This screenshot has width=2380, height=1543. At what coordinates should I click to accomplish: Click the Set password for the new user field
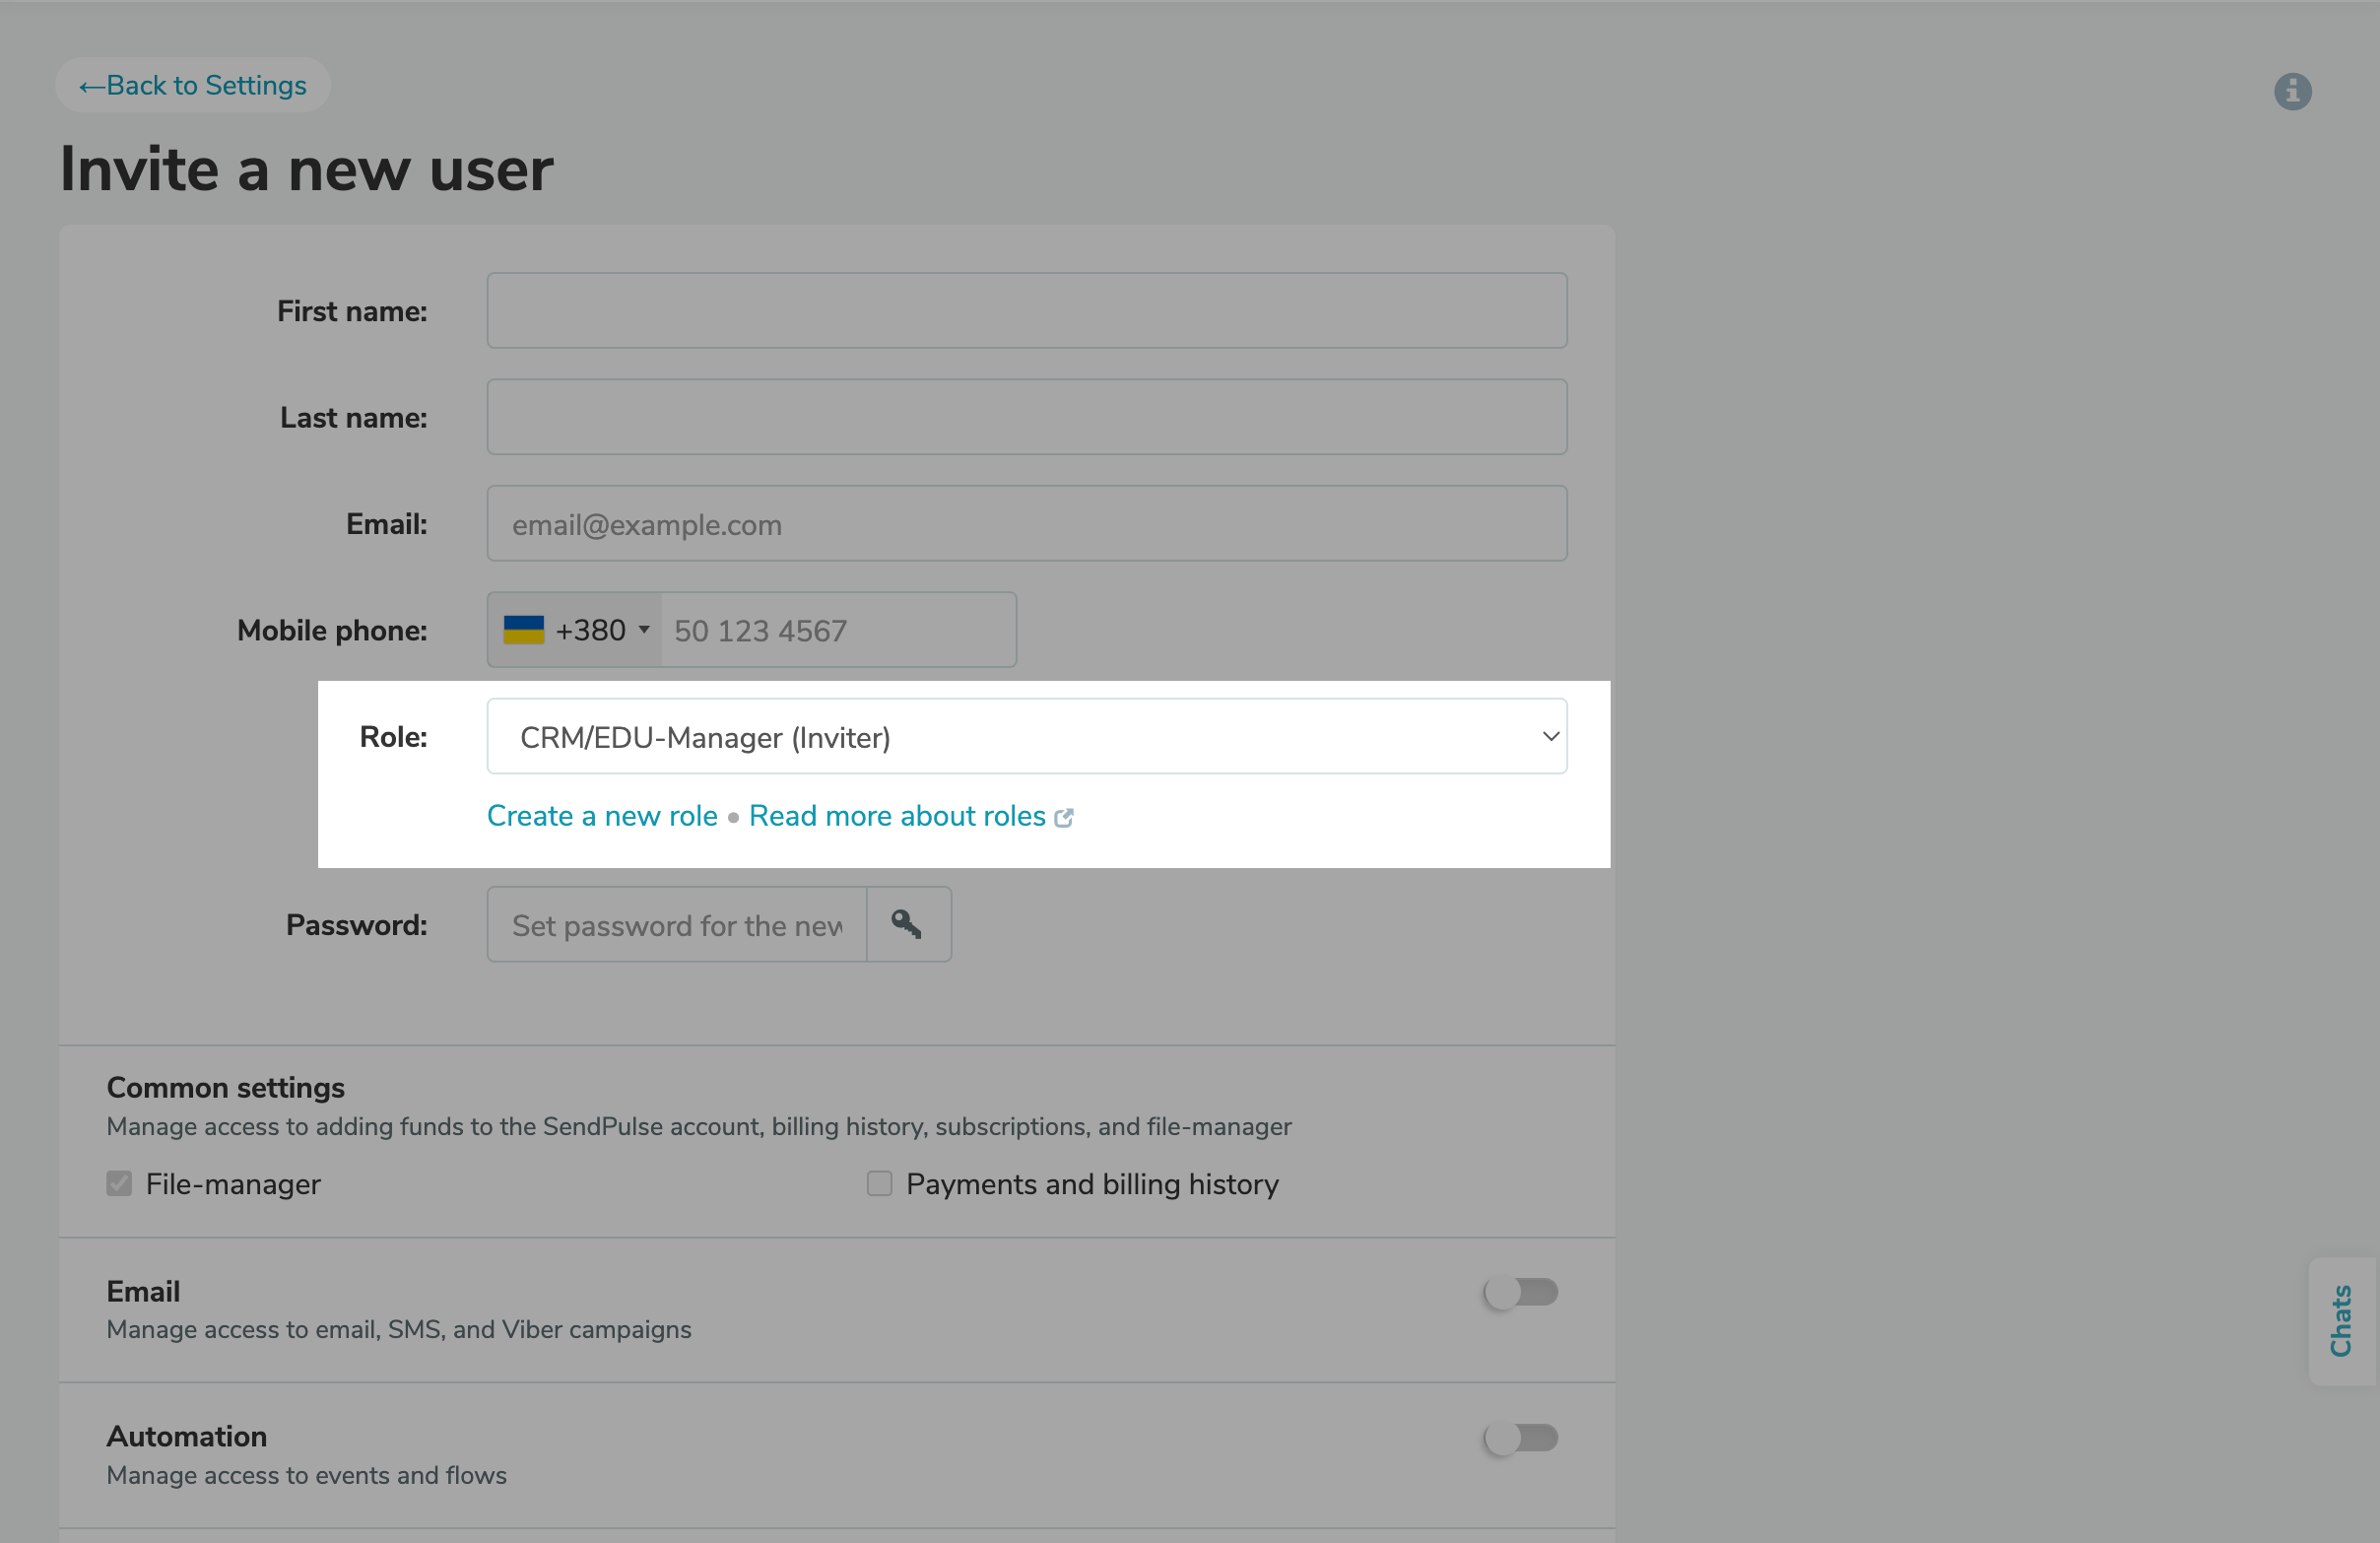[x=676, y=924]
